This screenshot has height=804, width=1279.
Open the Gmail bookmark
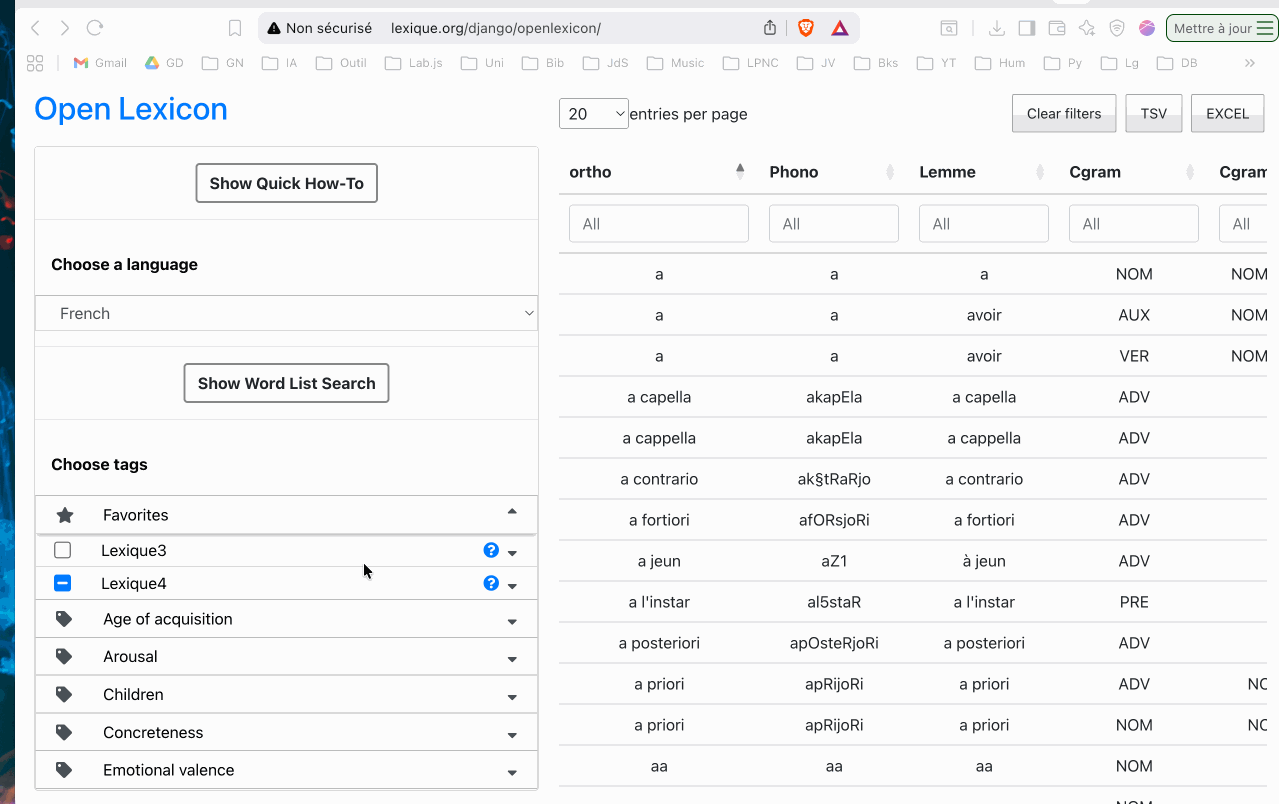click(x=100, y=63)
